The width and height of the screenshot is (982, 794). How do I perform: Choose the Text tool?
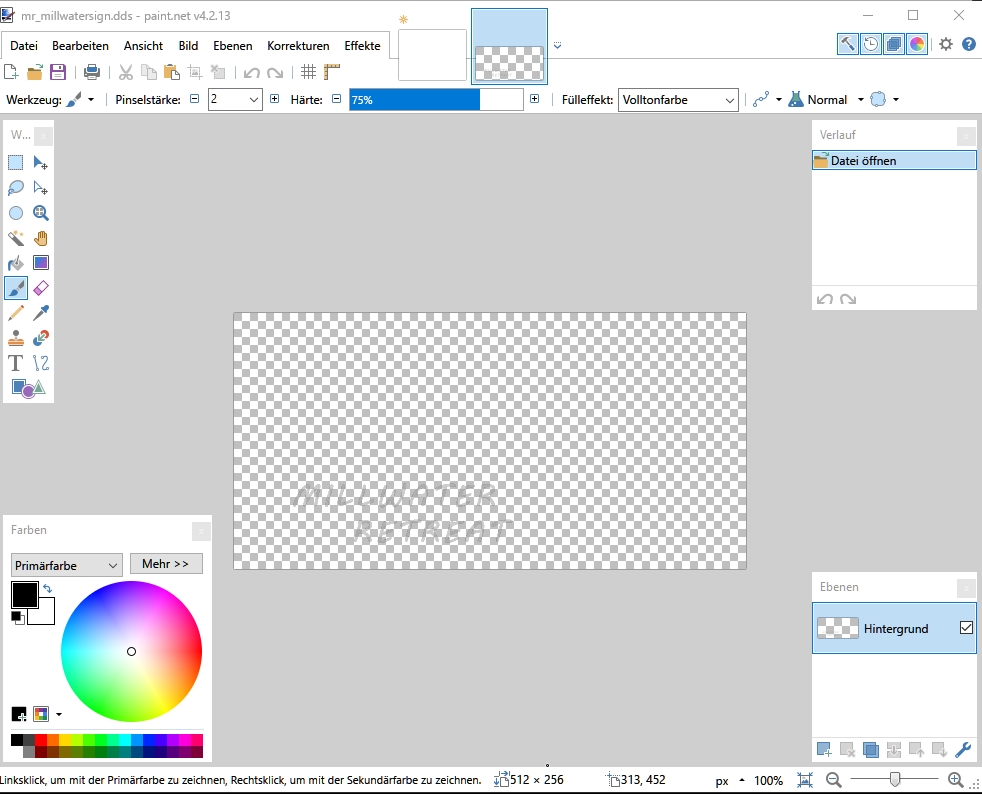coord(16,363)
